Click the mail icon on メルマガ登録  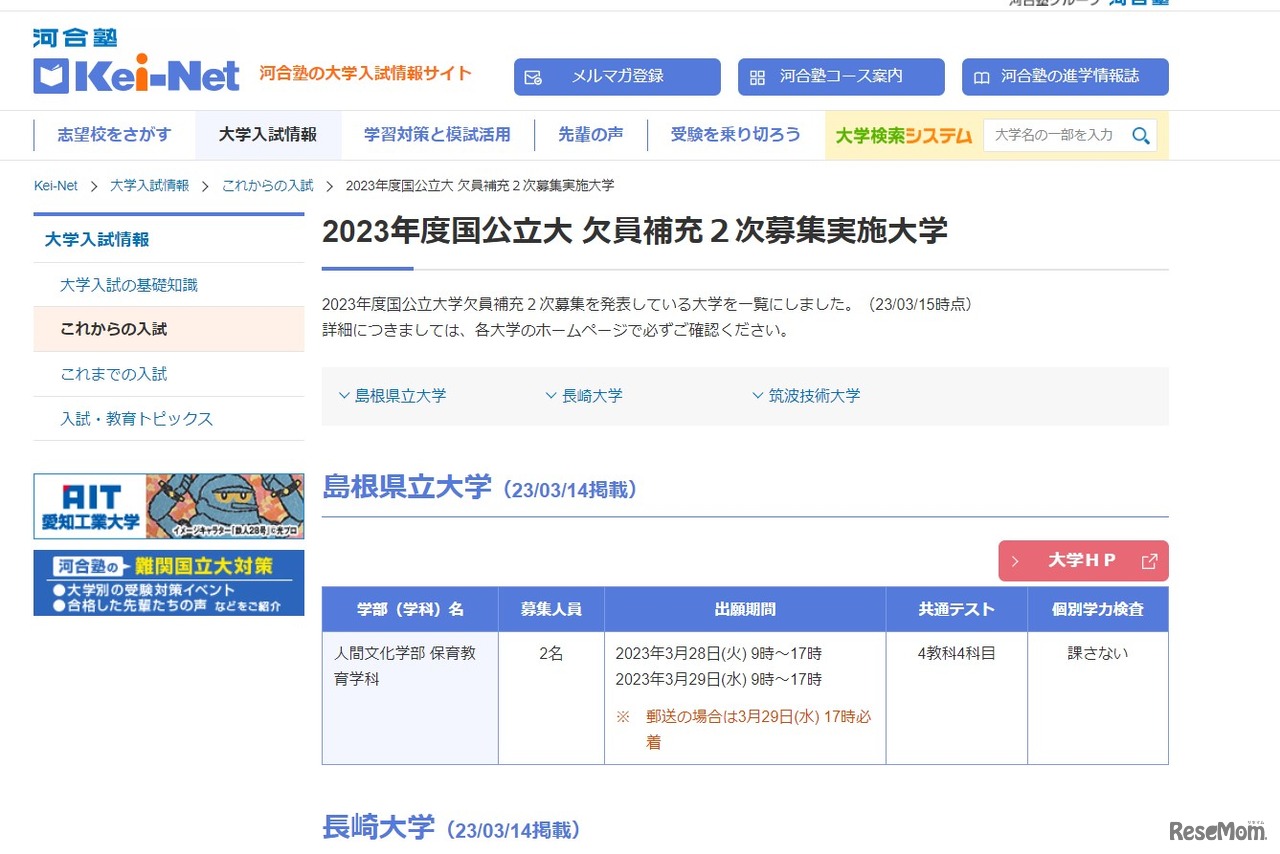tap(533, 77)
